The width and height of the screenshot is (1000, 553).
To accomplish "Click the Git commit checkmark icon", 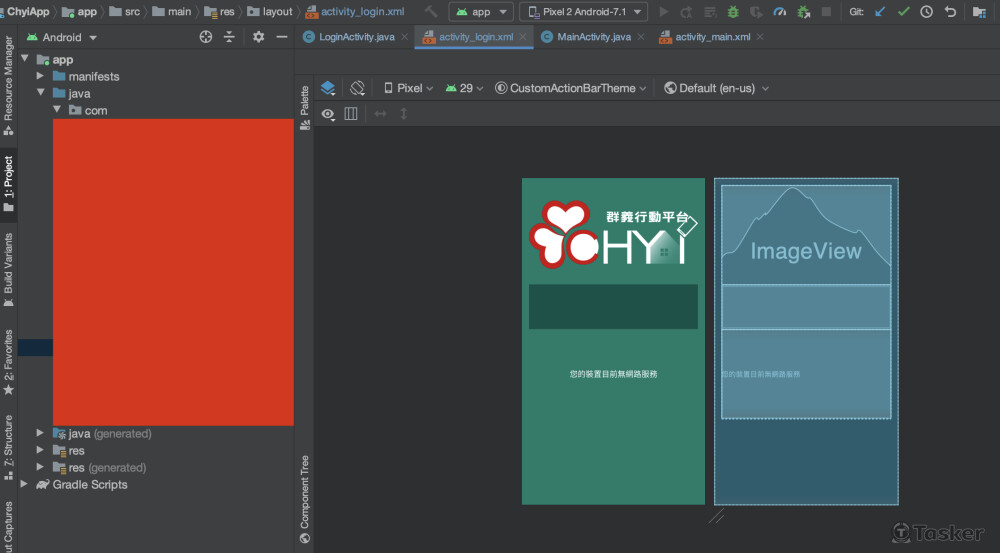I will (x=904, y=12).
